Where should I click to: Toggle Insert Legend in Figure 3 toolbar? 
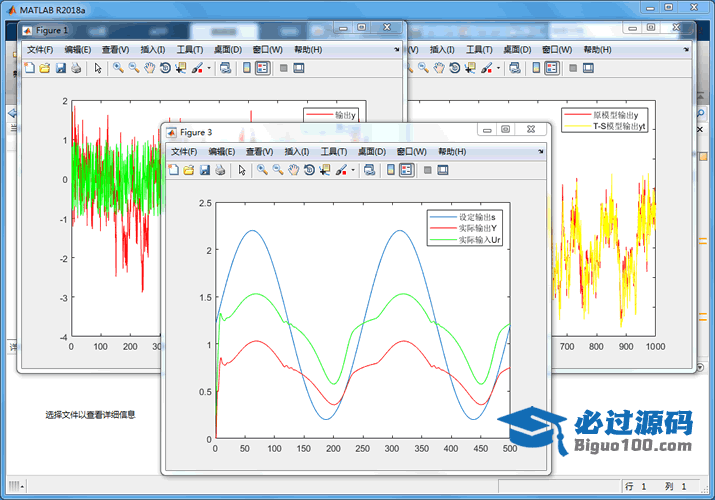pos(406,170)
